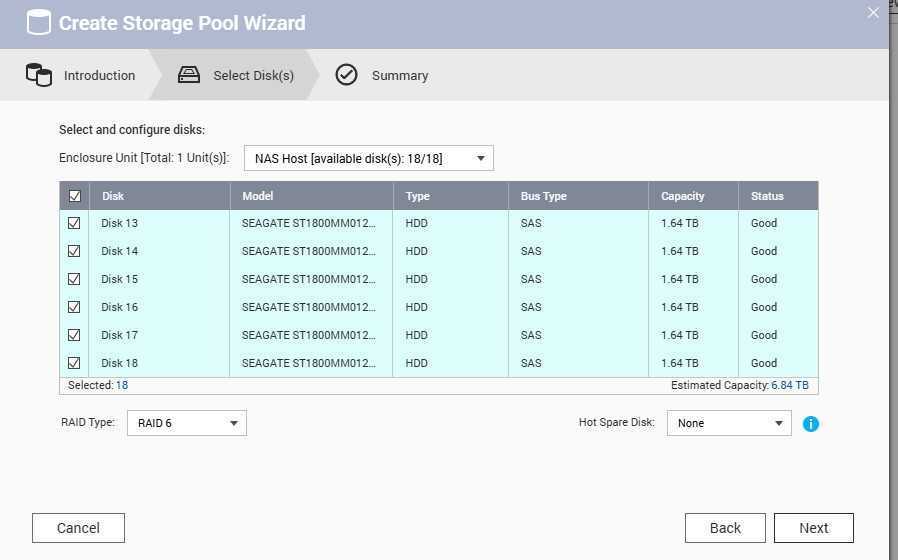Click the Summary step checkmark icon

coord(346,75)
